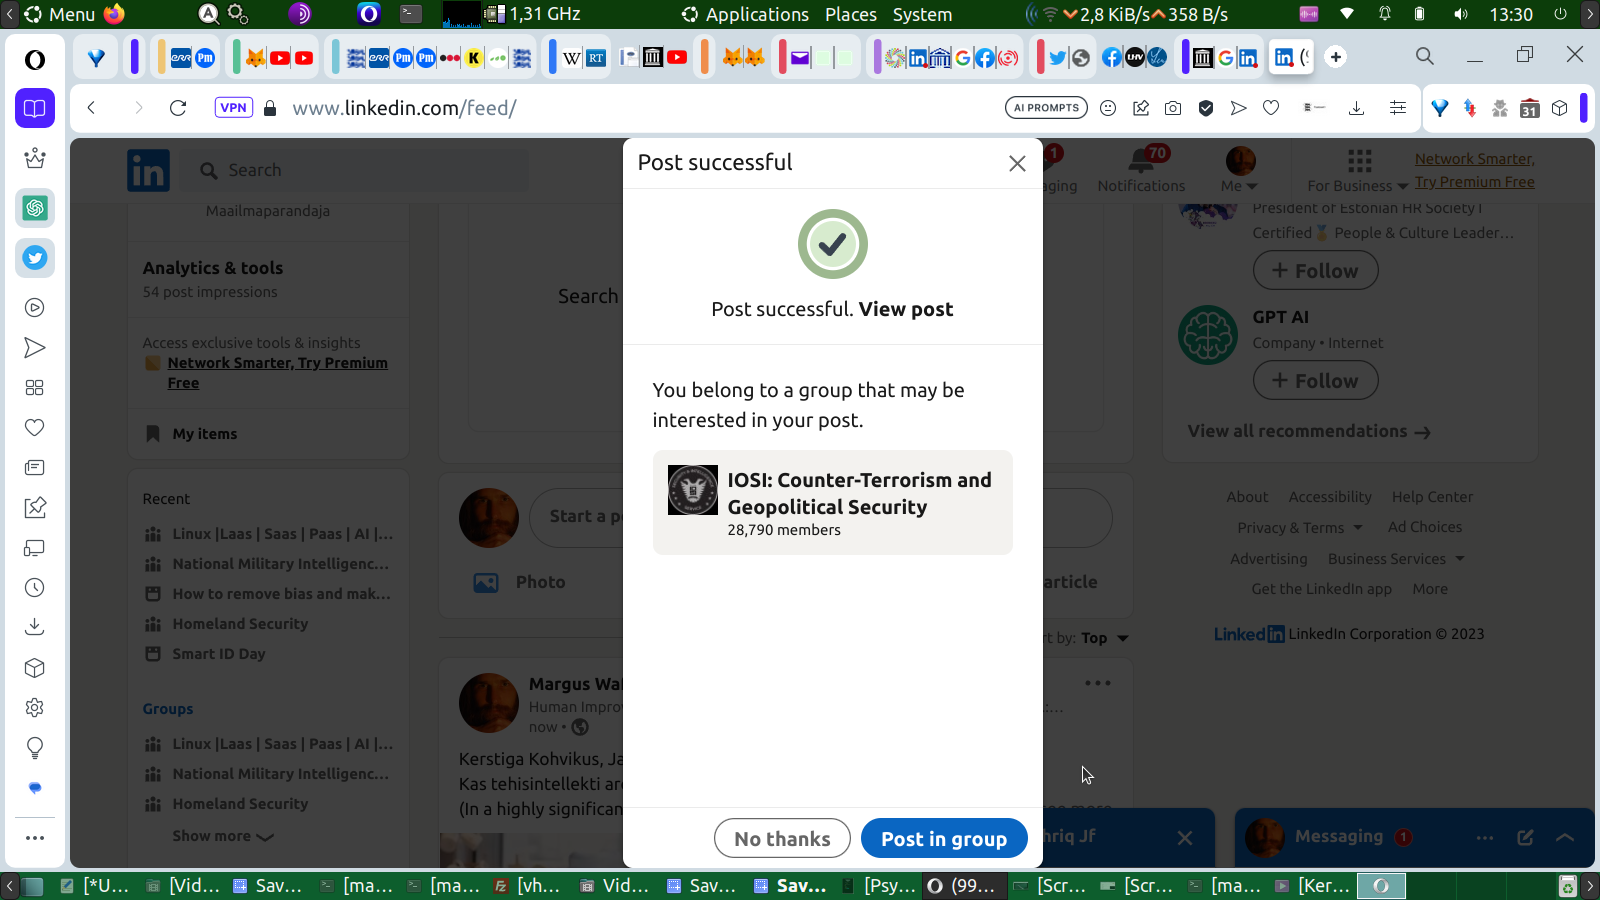Open the sidebar speed dial grid icon
This screenshot has width=1600, height=900.
(35, 388)
